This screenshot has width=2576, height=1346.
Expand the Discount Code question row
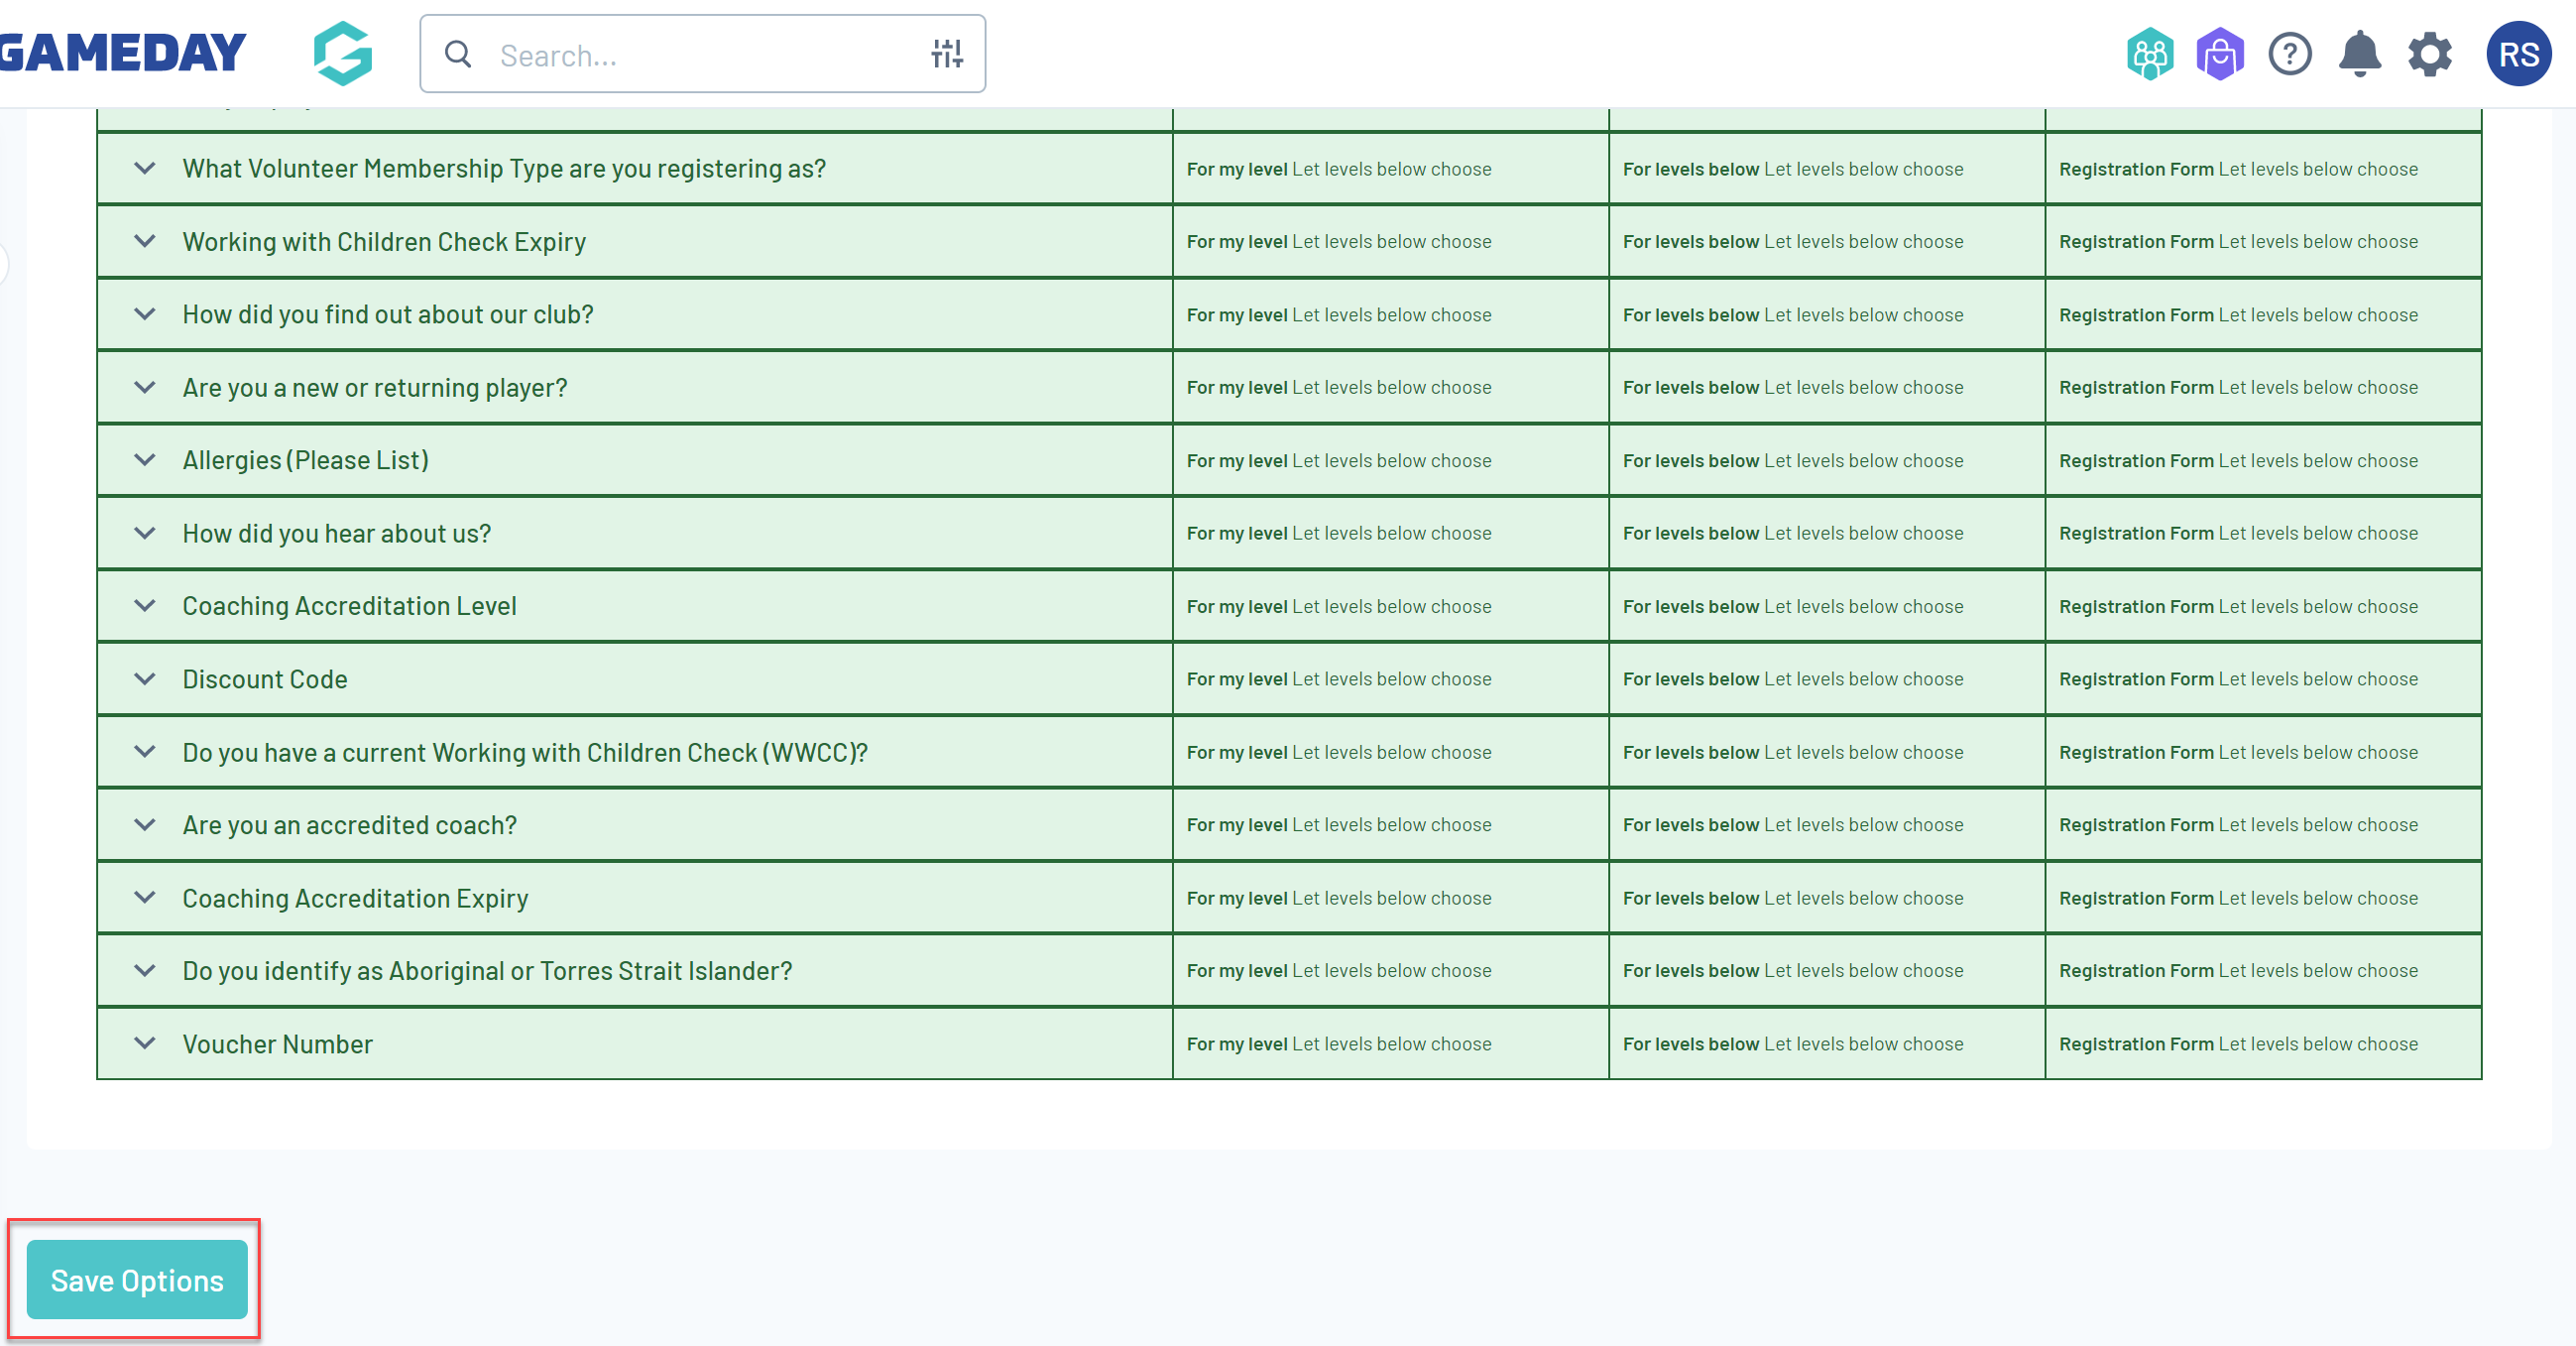tap(145, 679)
